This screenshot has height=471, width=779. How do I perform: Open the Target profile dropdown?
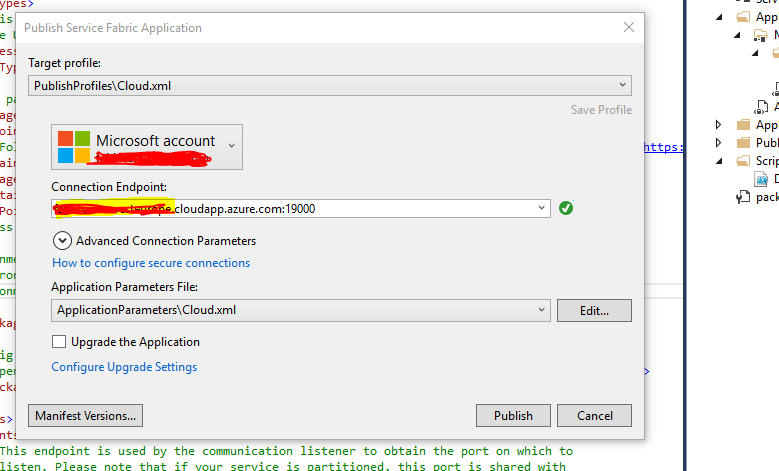(329, 85)
